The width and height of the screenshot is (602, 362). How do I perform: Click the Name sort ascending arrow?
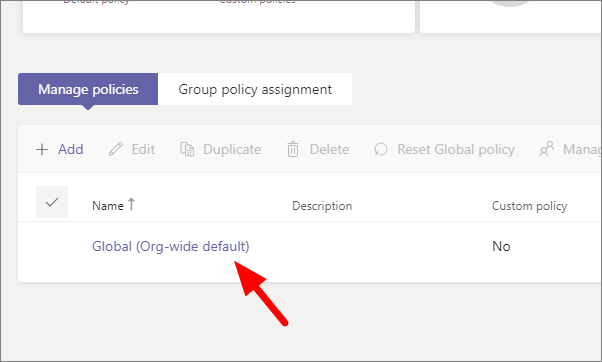click(131, 204)
